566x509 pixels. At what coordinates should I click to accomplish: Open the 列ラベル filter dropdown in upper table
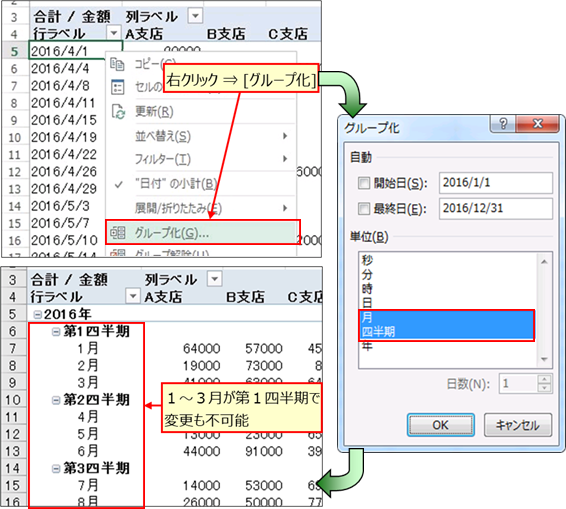(x=195, y=16)
